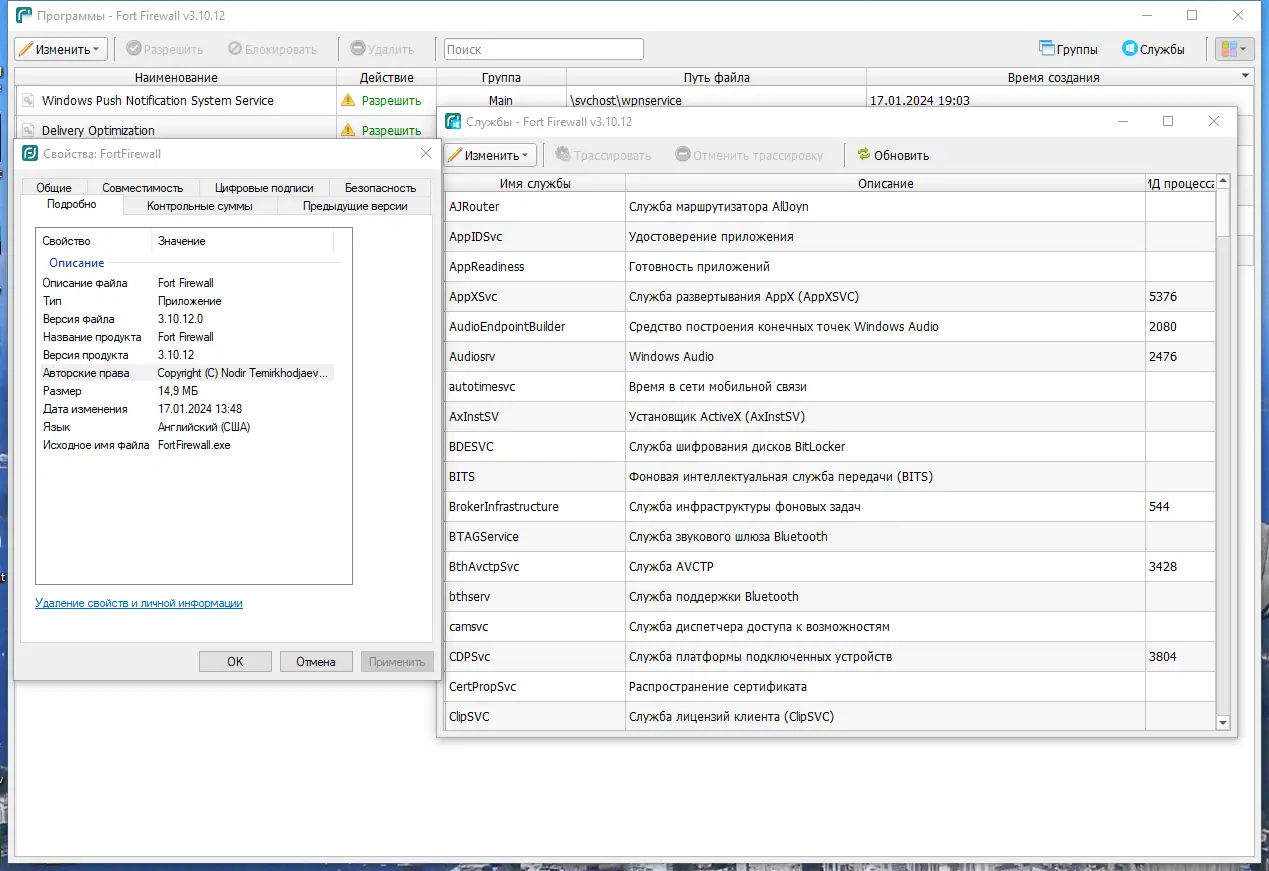1269x871 pixels.
Task: Select the CDPSvc service row
Action: click(x=830, y=657)
